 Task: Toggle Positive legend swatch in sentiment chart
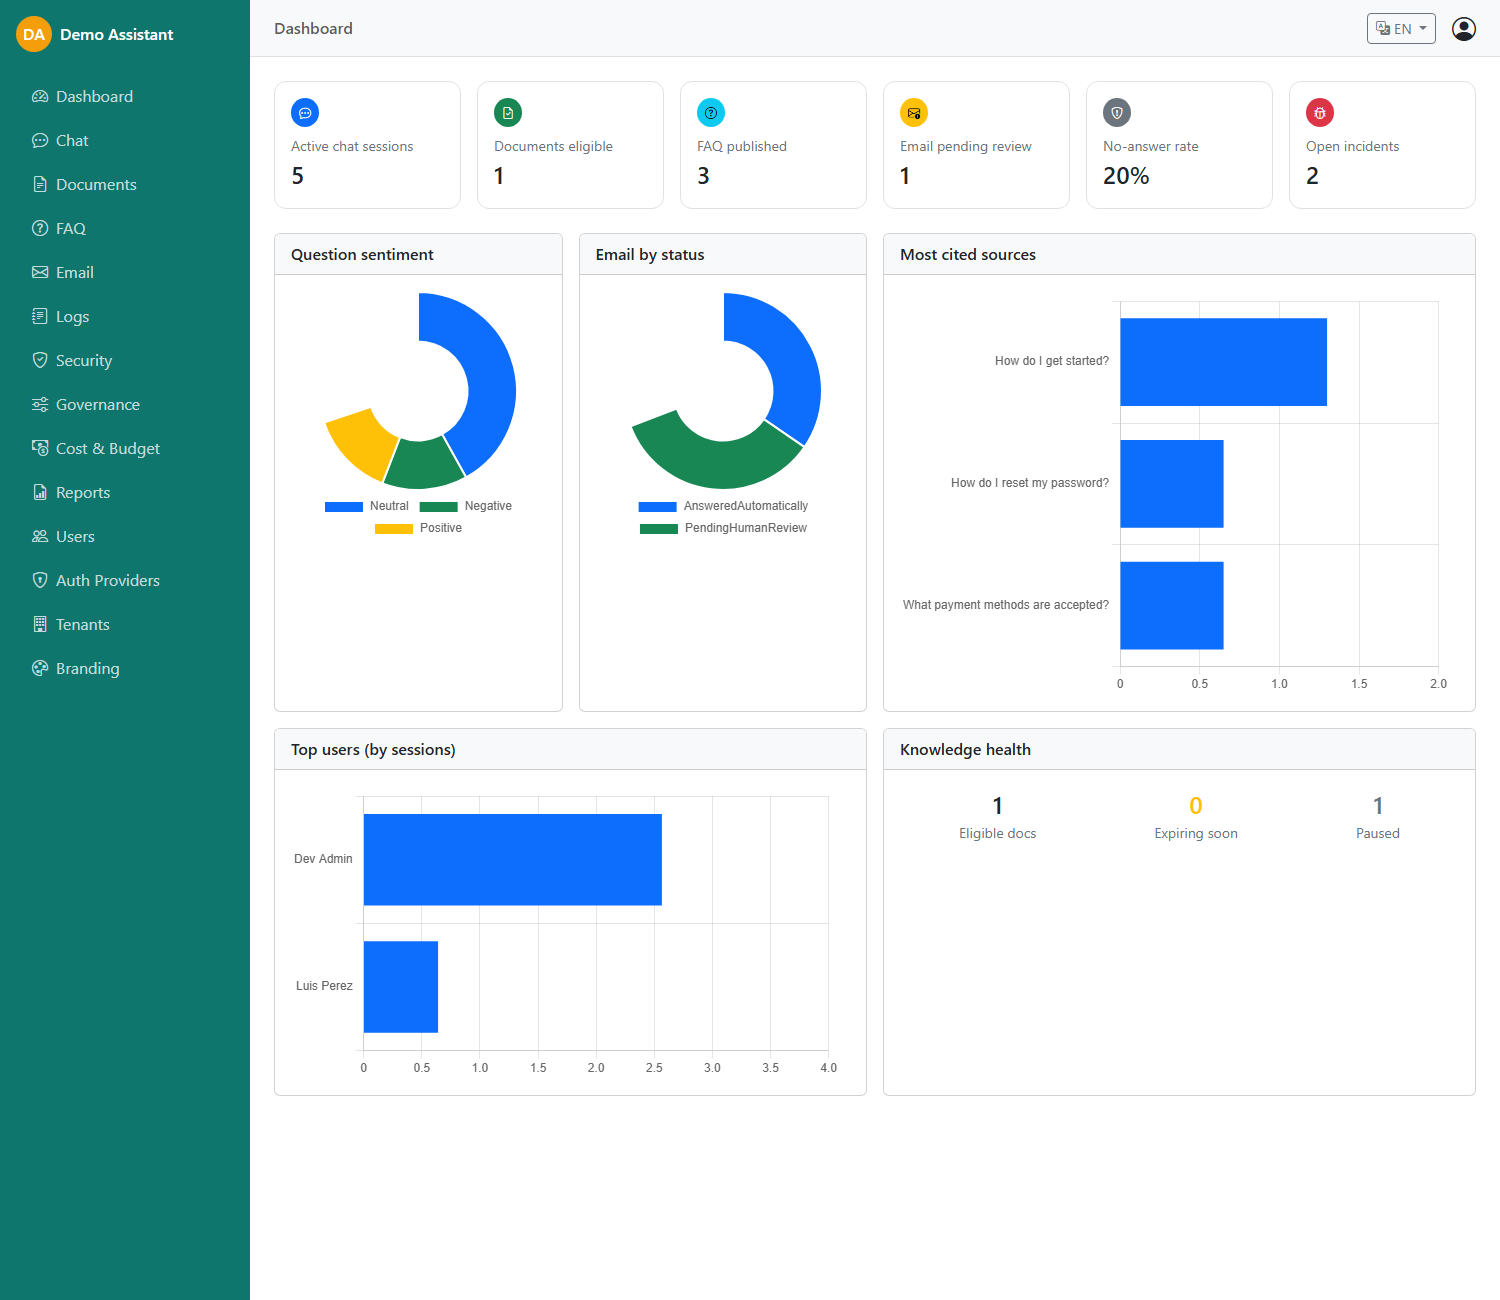pos(394,529)
